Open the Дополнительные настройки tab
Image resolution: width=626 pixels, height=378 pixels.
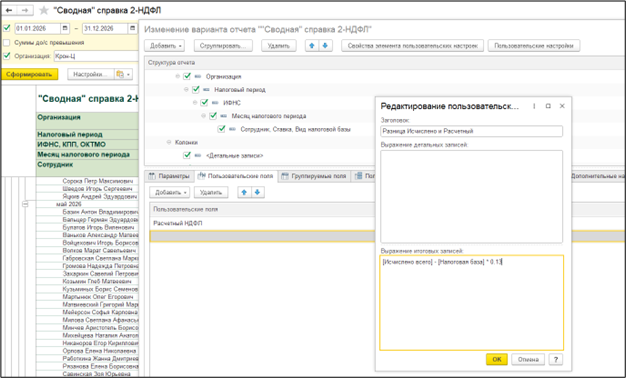pyautogui.click(x=598, y=176)
